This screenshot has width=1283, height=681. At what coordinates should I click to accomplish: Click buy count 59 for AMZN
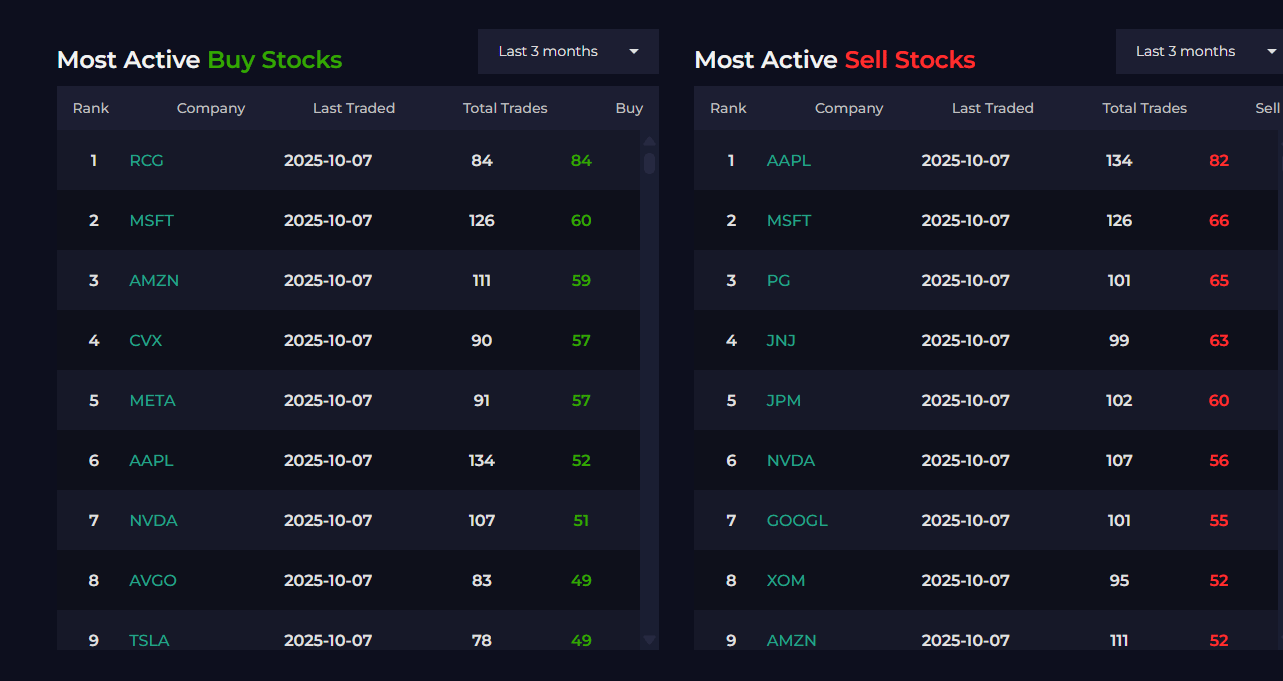point(581,280)
